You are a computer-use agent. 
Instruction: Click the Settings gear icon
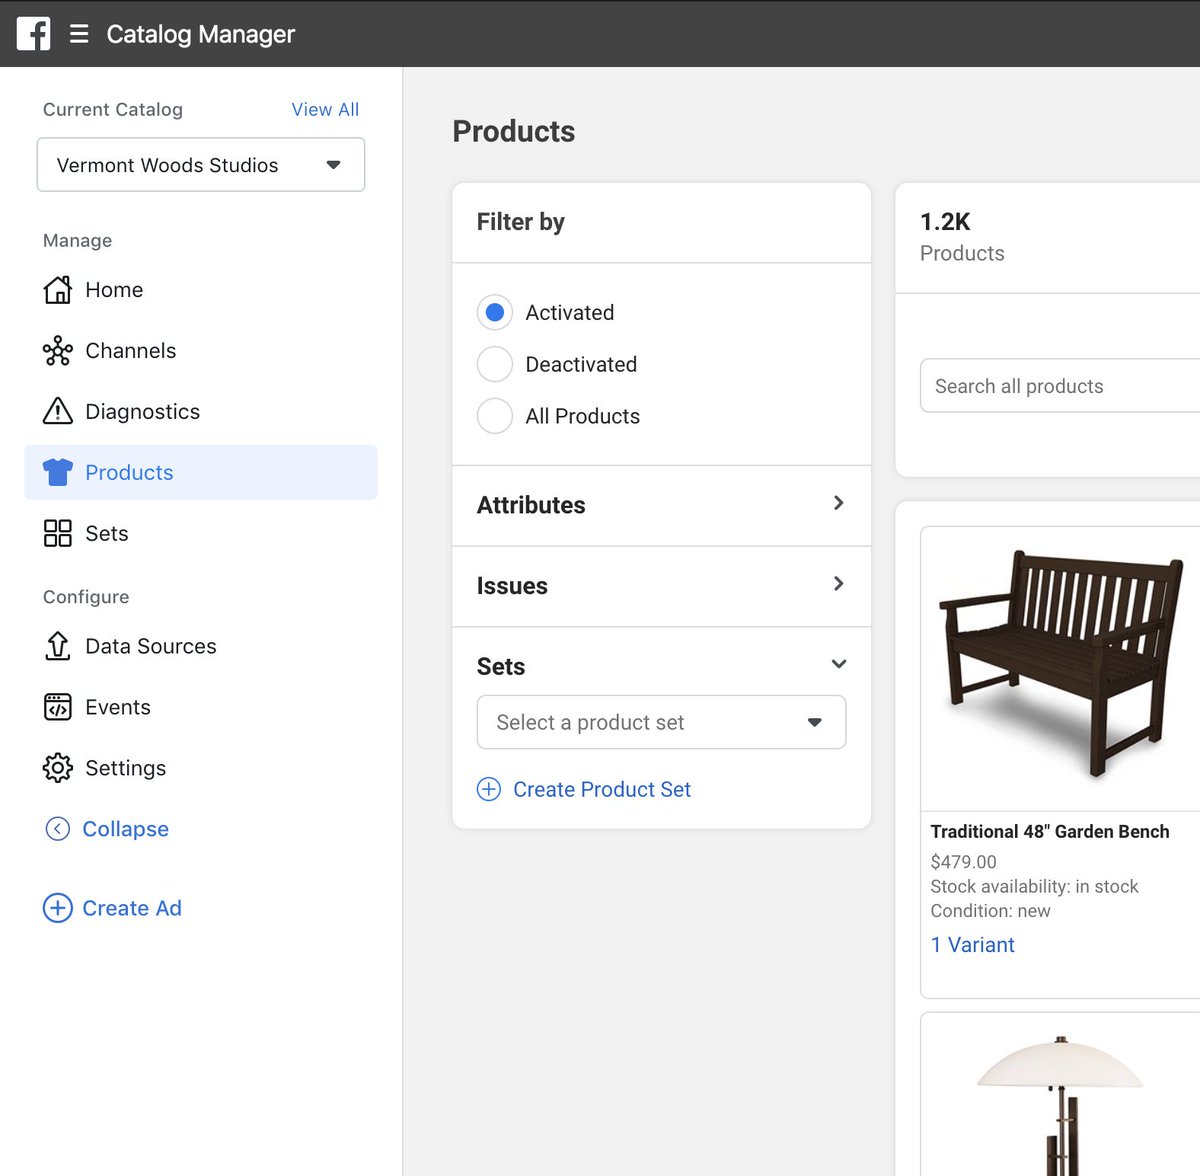click(x=58, y=768)
